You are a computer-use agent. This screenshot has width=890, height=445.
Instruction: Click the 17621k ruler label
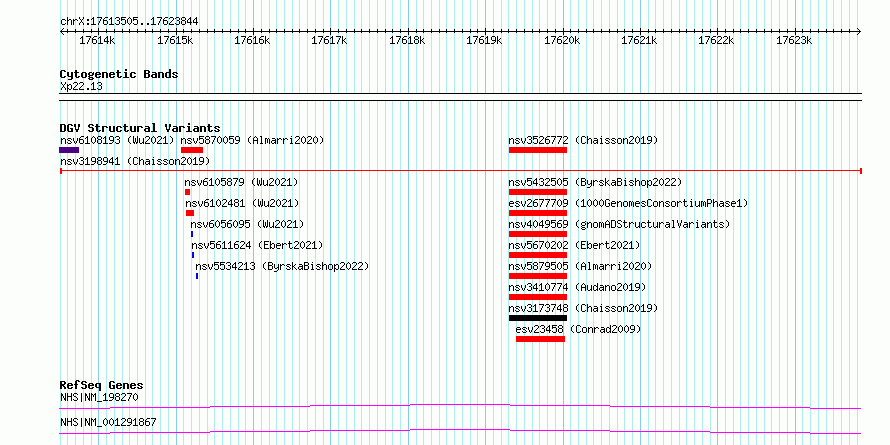pyautogui.click(x=639, y=41)
